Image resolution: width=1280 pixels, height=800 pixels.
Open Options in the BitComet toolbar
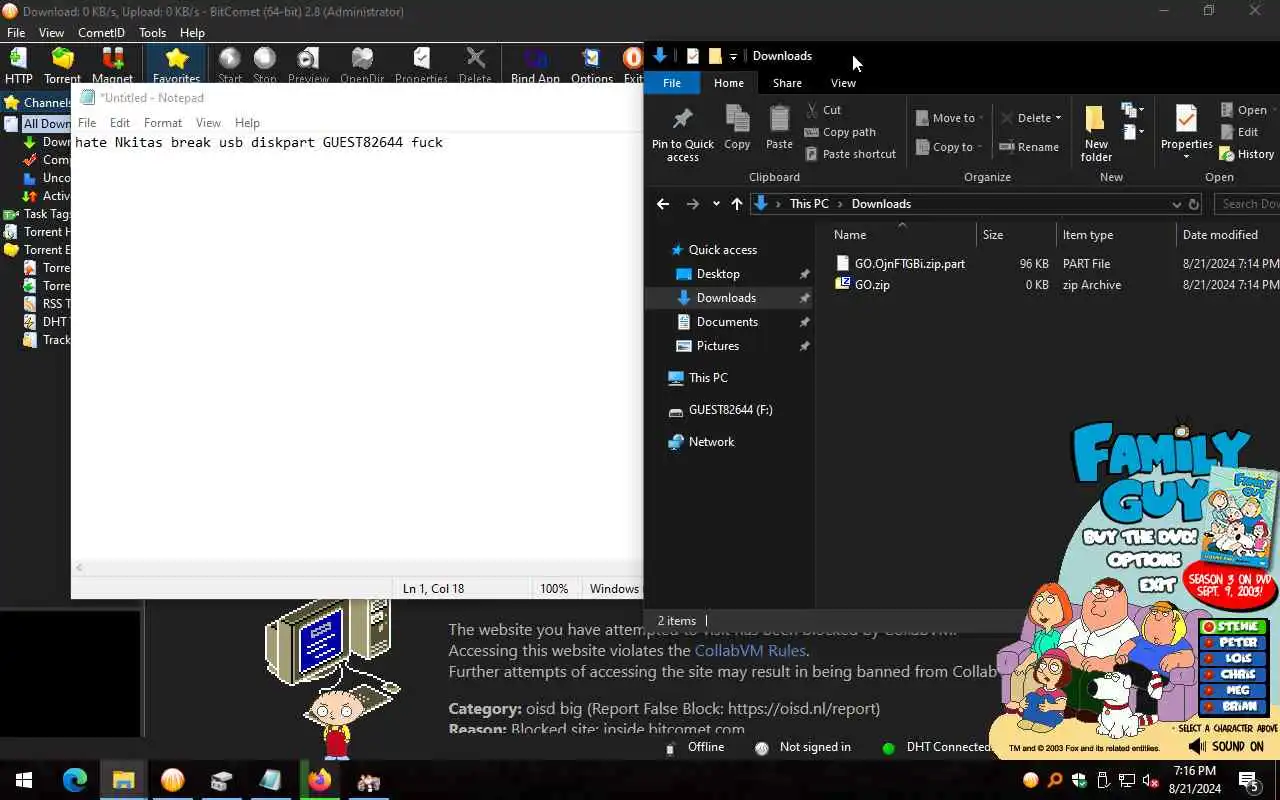(592, 66)
